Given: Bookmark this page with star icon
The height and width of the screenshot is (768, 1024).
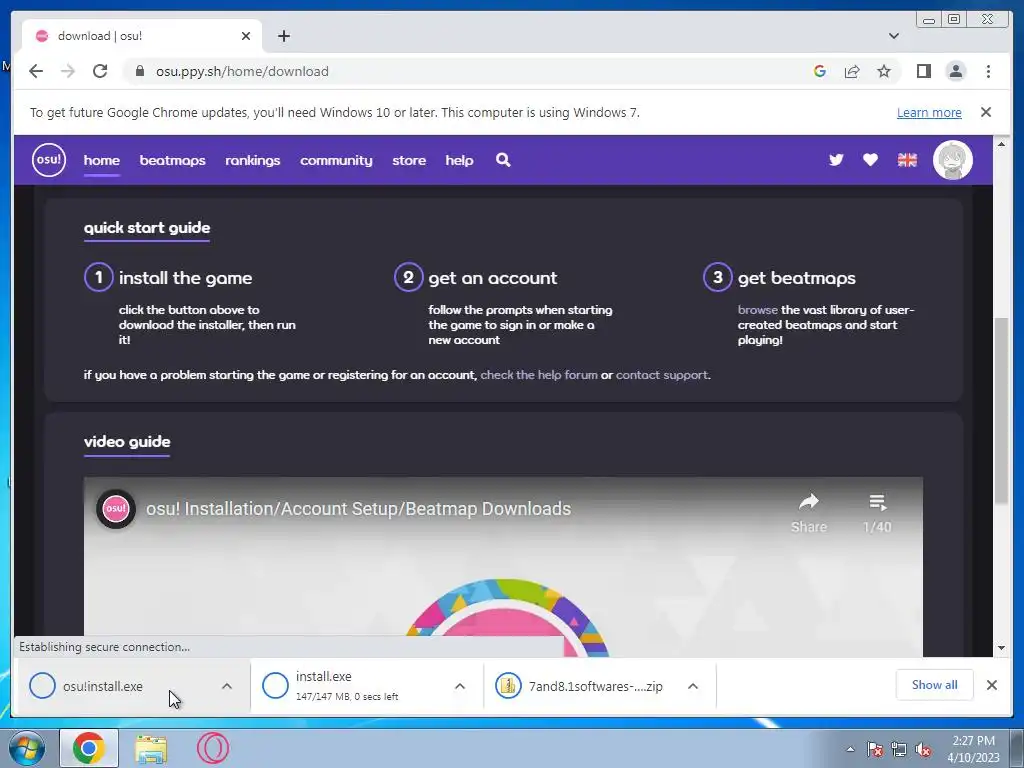Looking at the screenshot, I should (x=884, y=71).
